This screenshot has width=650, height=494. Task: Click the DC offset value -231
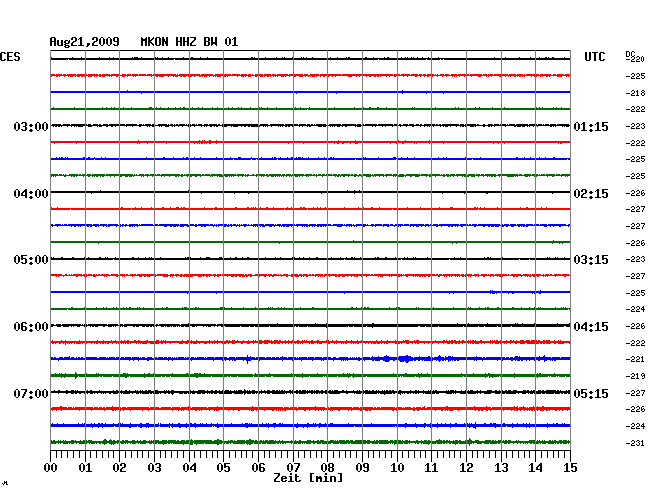pyautogui.click(x=635, y=443)
